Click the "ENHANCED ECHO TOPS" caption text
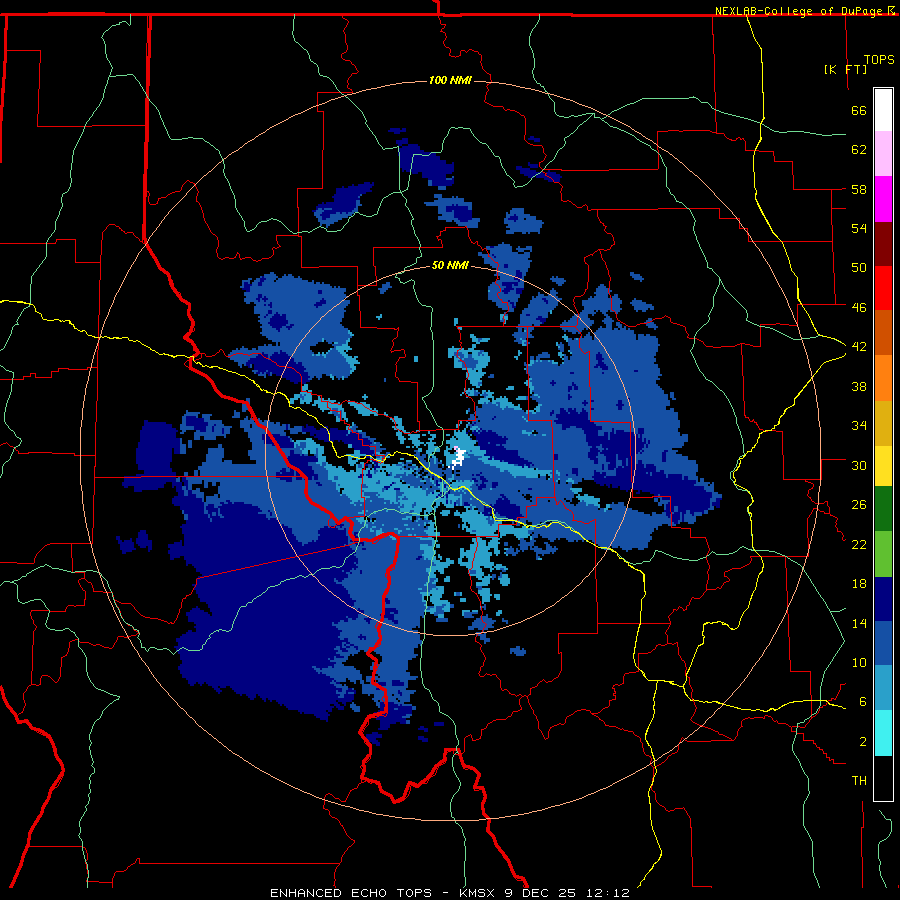This screenshot has height=900, width=900. pos(351,893)
